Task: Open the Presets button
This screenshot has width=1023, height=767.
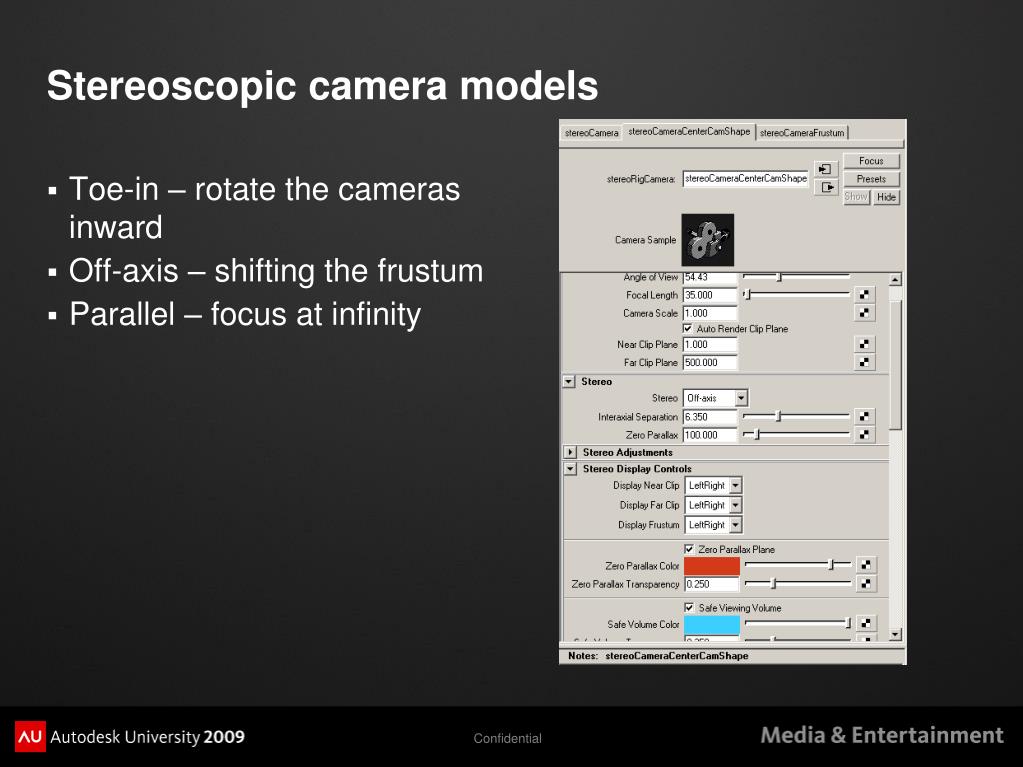Action: coord(871,179)
